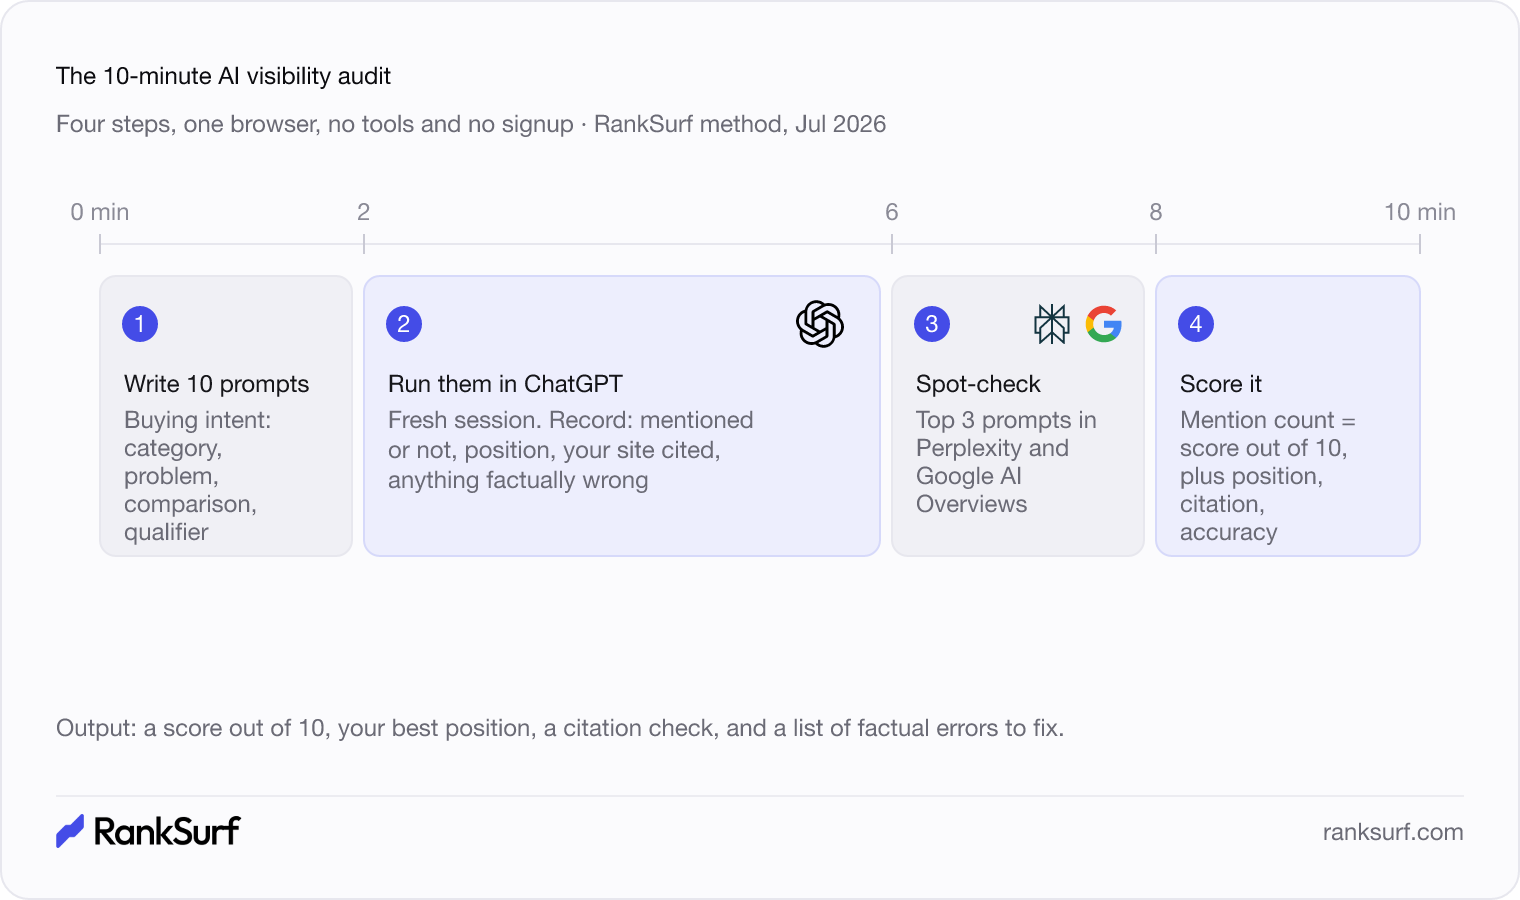Click the title 'The 10-minute AI visibility audit'
The width and height of the screenshot is (1520, 900).
coord(223,76)
